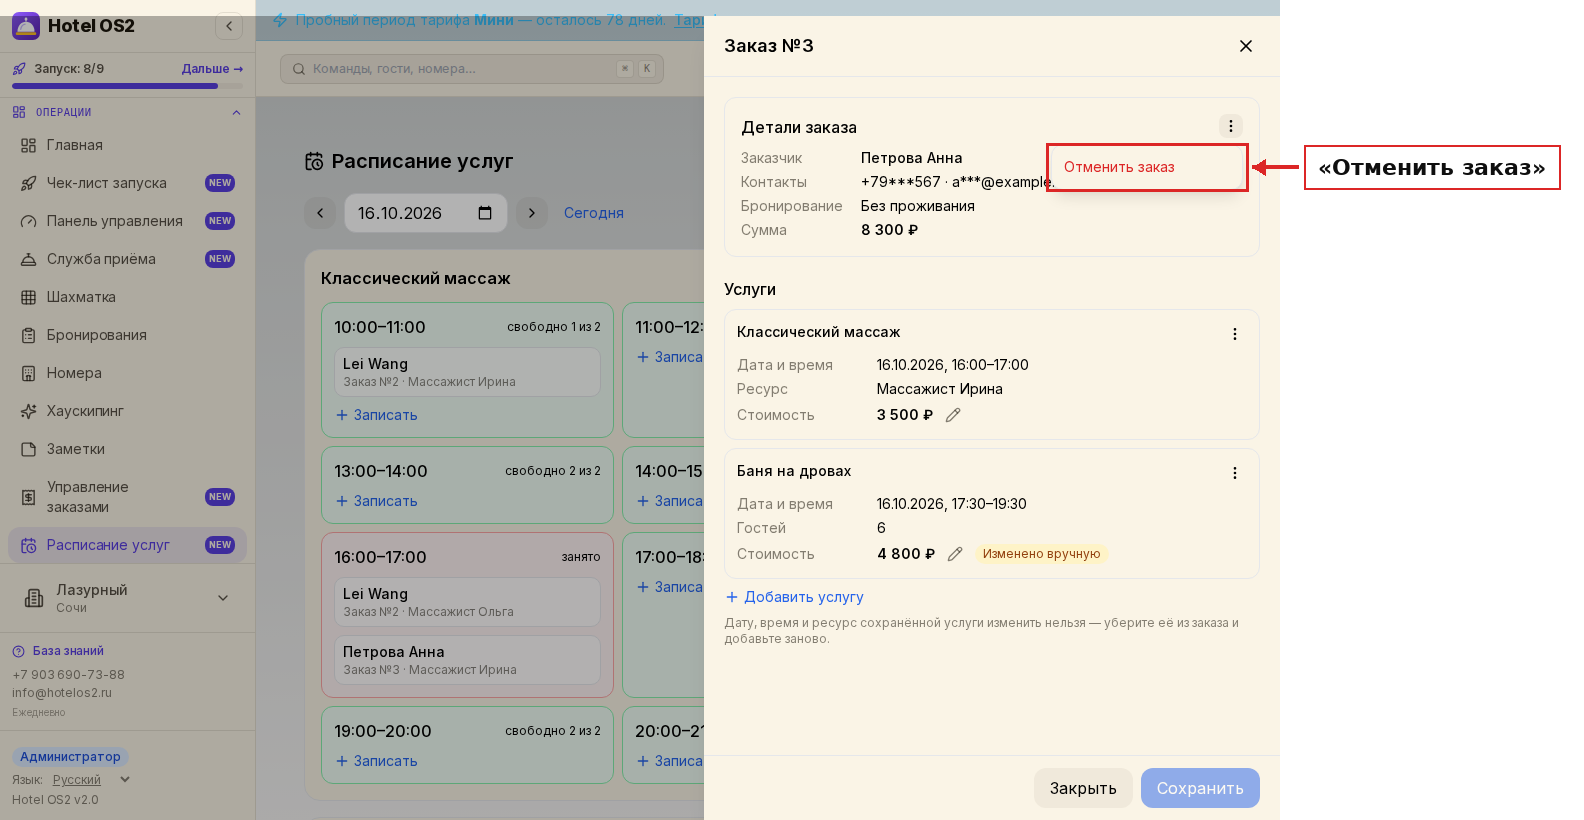The height and width of the screenshot is (820, 1584).
Task: Click the "Номера" door icon
Action: point(29,373)
